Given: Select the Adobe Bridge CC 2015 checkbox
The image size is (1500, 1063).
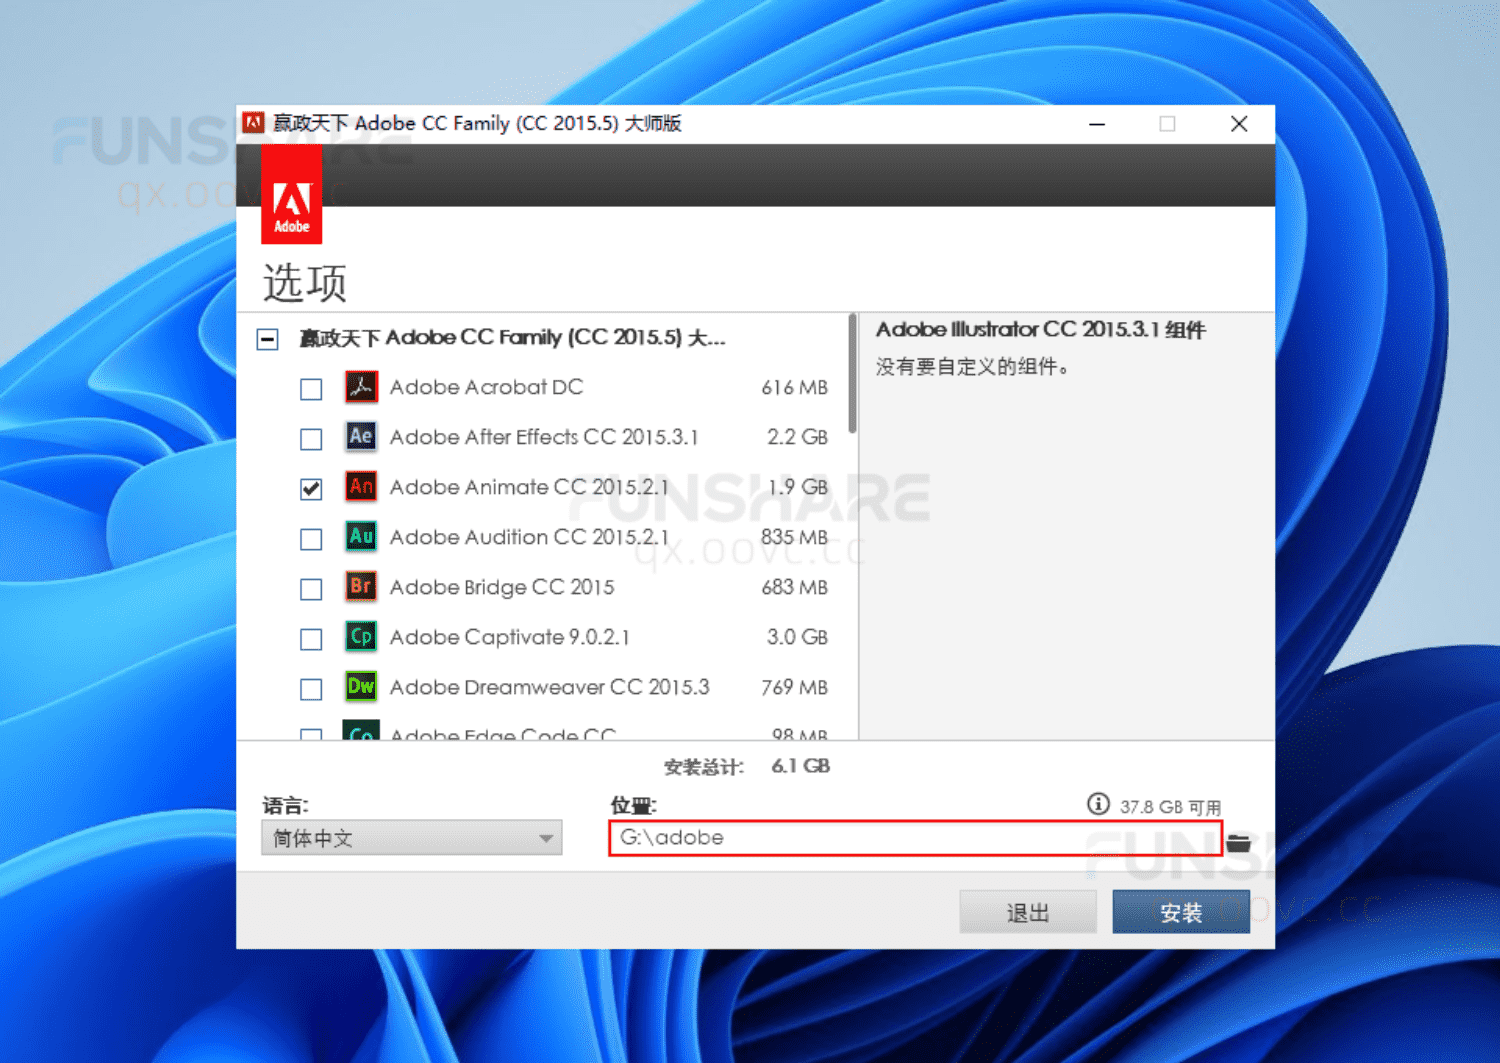Looking at the screenshot, I should 311,589.
